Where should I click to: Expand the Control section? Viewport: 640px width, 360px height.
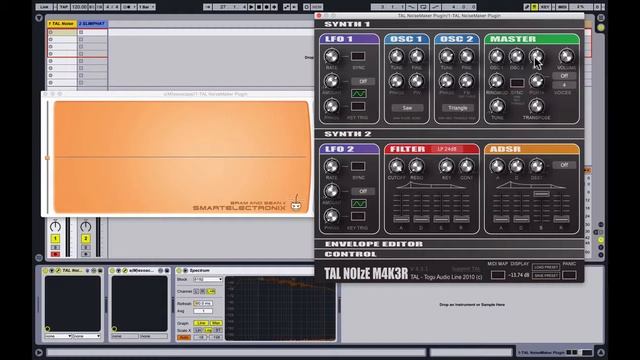449,254
